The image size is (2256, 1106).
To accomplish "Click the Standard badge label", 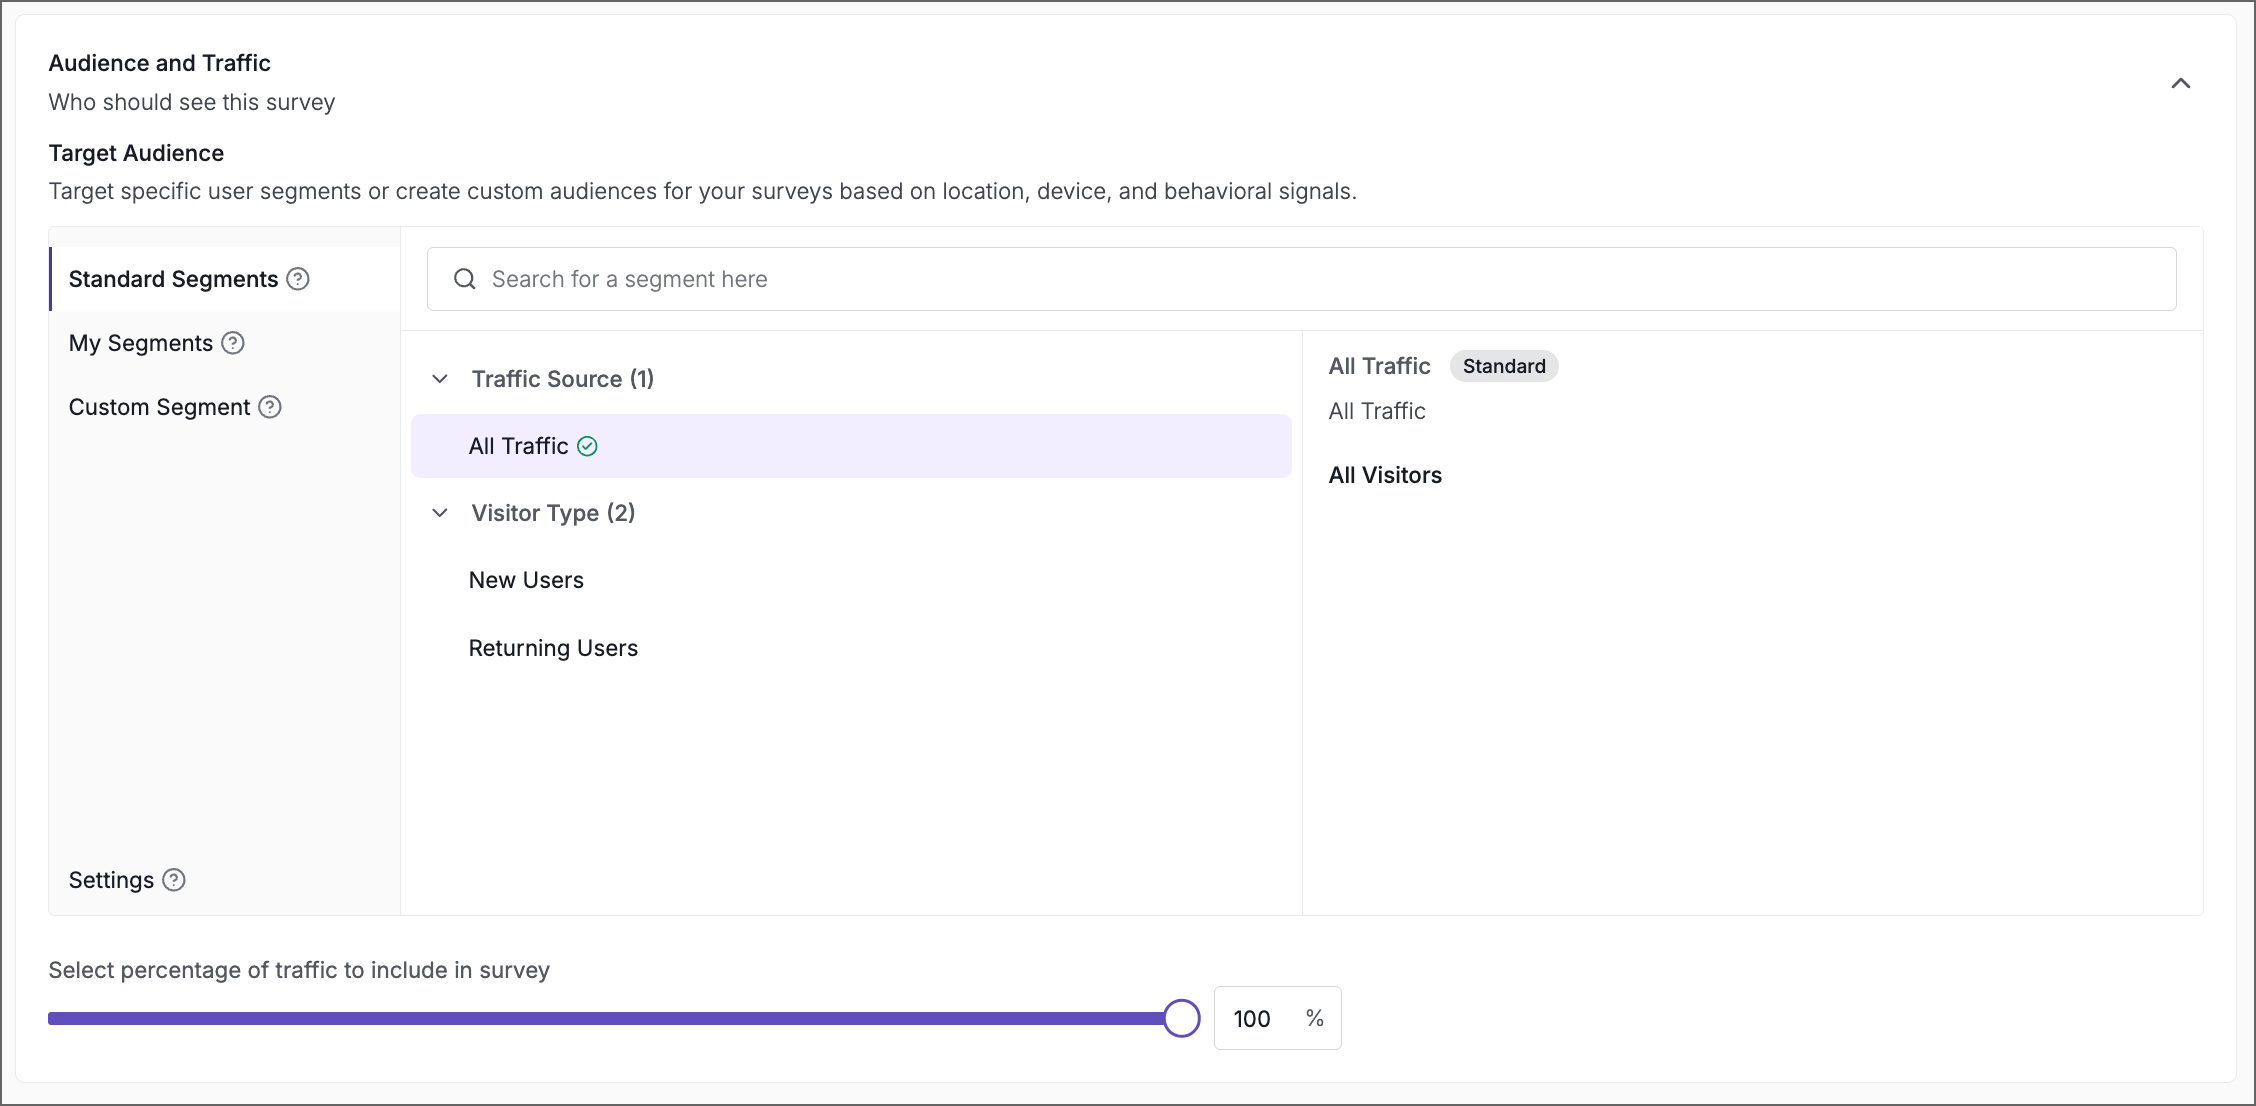I will tap(1504, 366).
